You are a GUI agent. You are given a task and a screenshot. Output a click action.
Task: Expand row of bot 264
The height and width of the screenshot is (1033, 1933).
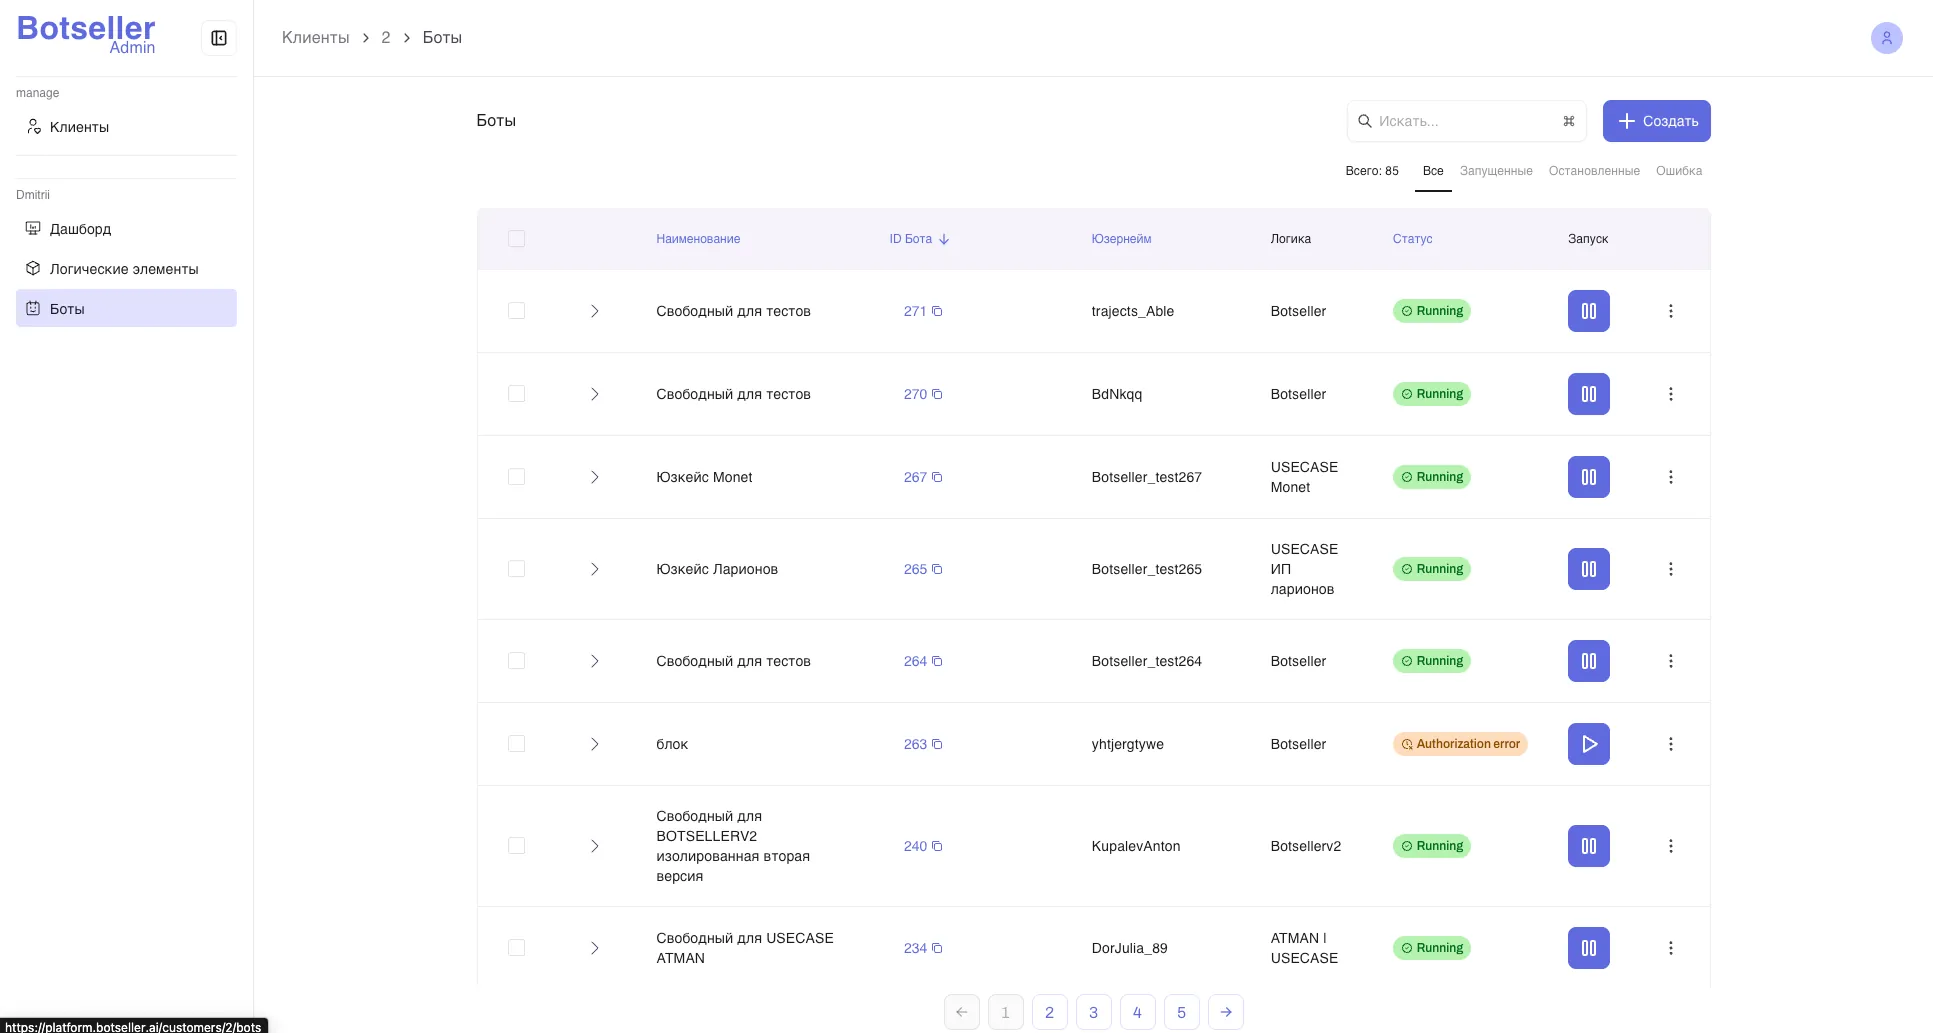(594, 661)
